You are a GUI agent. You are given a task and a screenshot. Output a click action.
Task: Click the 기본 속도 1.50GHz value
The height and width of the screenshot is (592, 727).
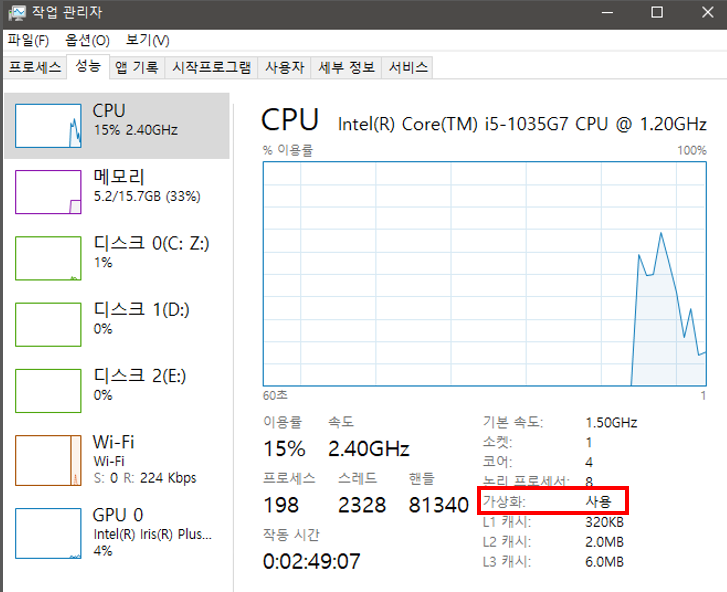[611, 422]
